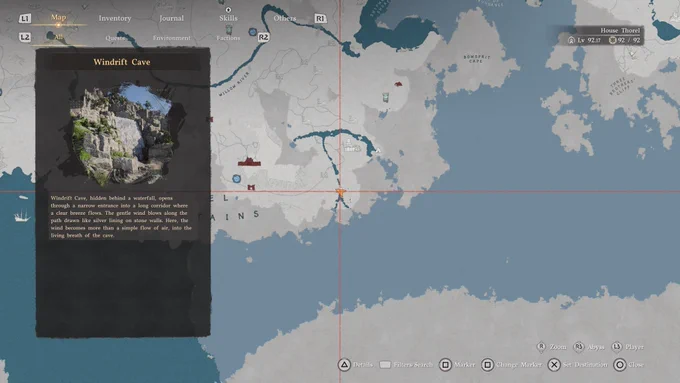Go to the Skills tab
Image resolution: width=680 pixels, height=383 pixels.
(x=228, y=18)
